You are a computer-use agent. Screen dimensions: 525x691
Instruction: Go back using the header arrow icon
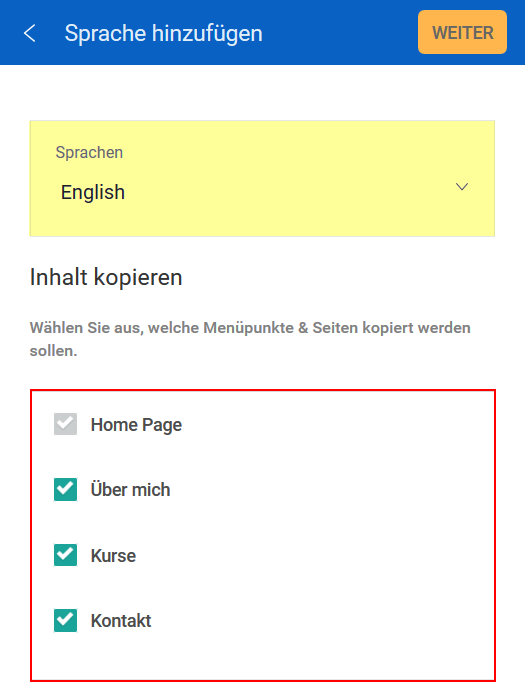point(30,33)
